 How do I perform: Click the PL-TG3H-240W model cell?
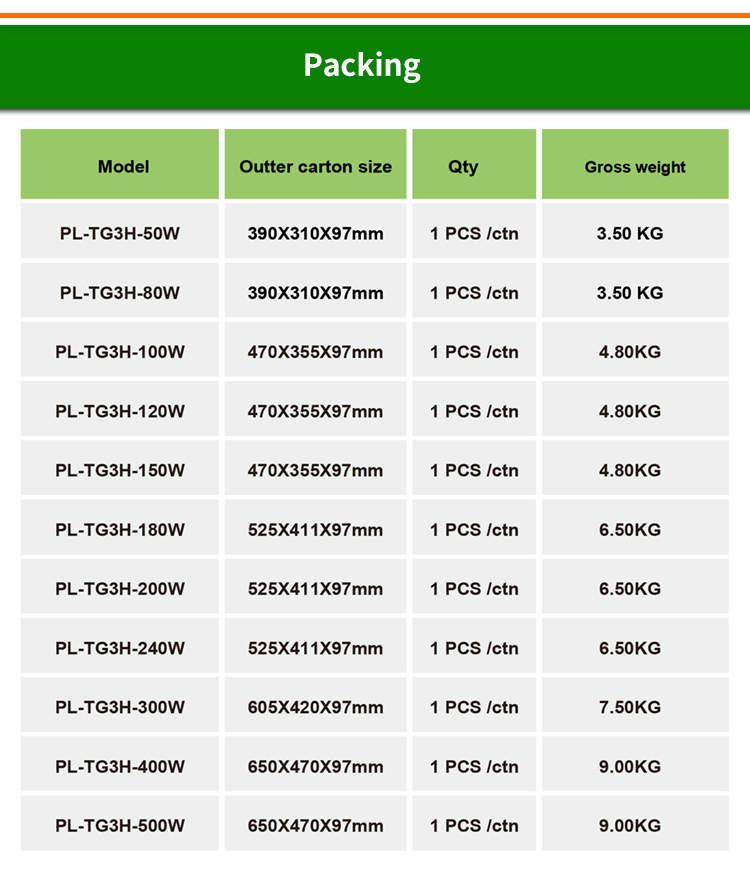click(x=120, y=646)
